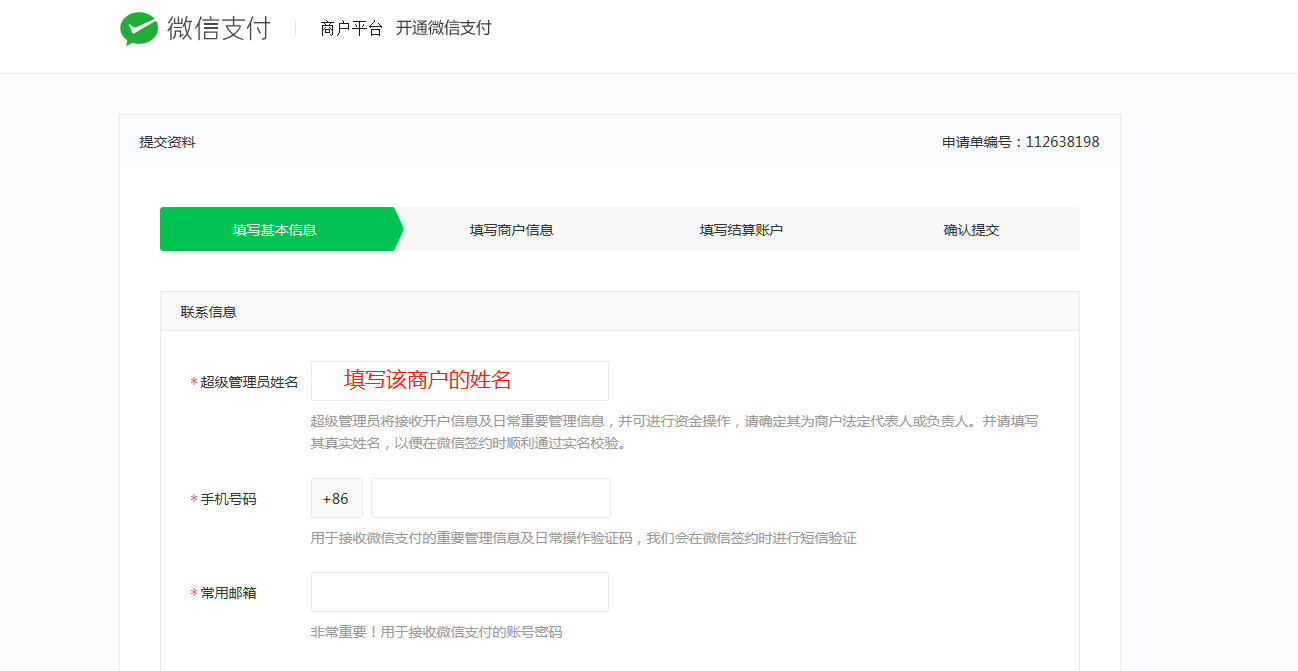Click the hint text starting 超级管理员将接收开户信息

click(674, 432)
